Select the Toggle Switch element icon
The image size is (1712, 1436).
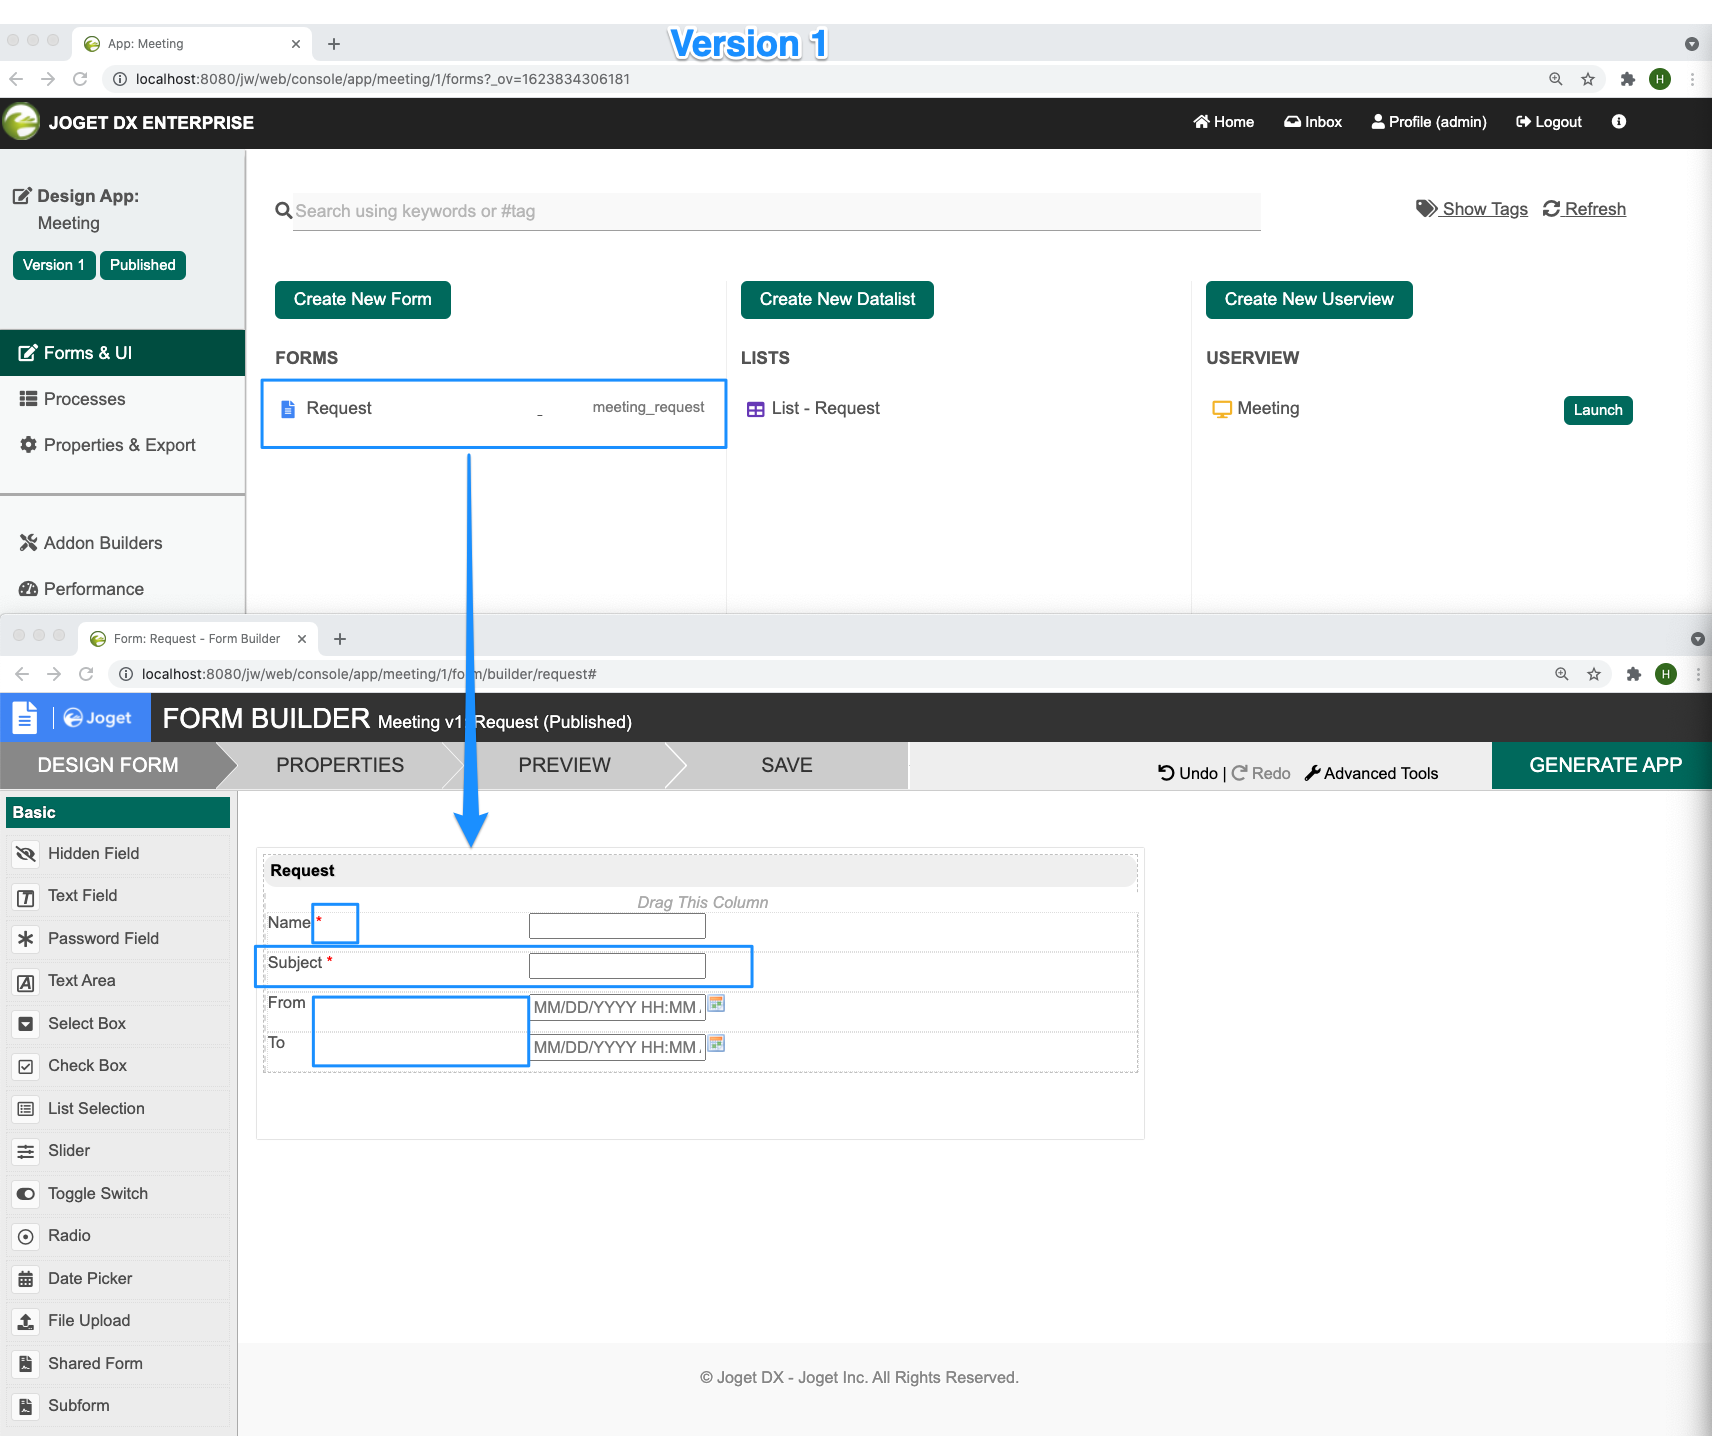point(26,1194)
